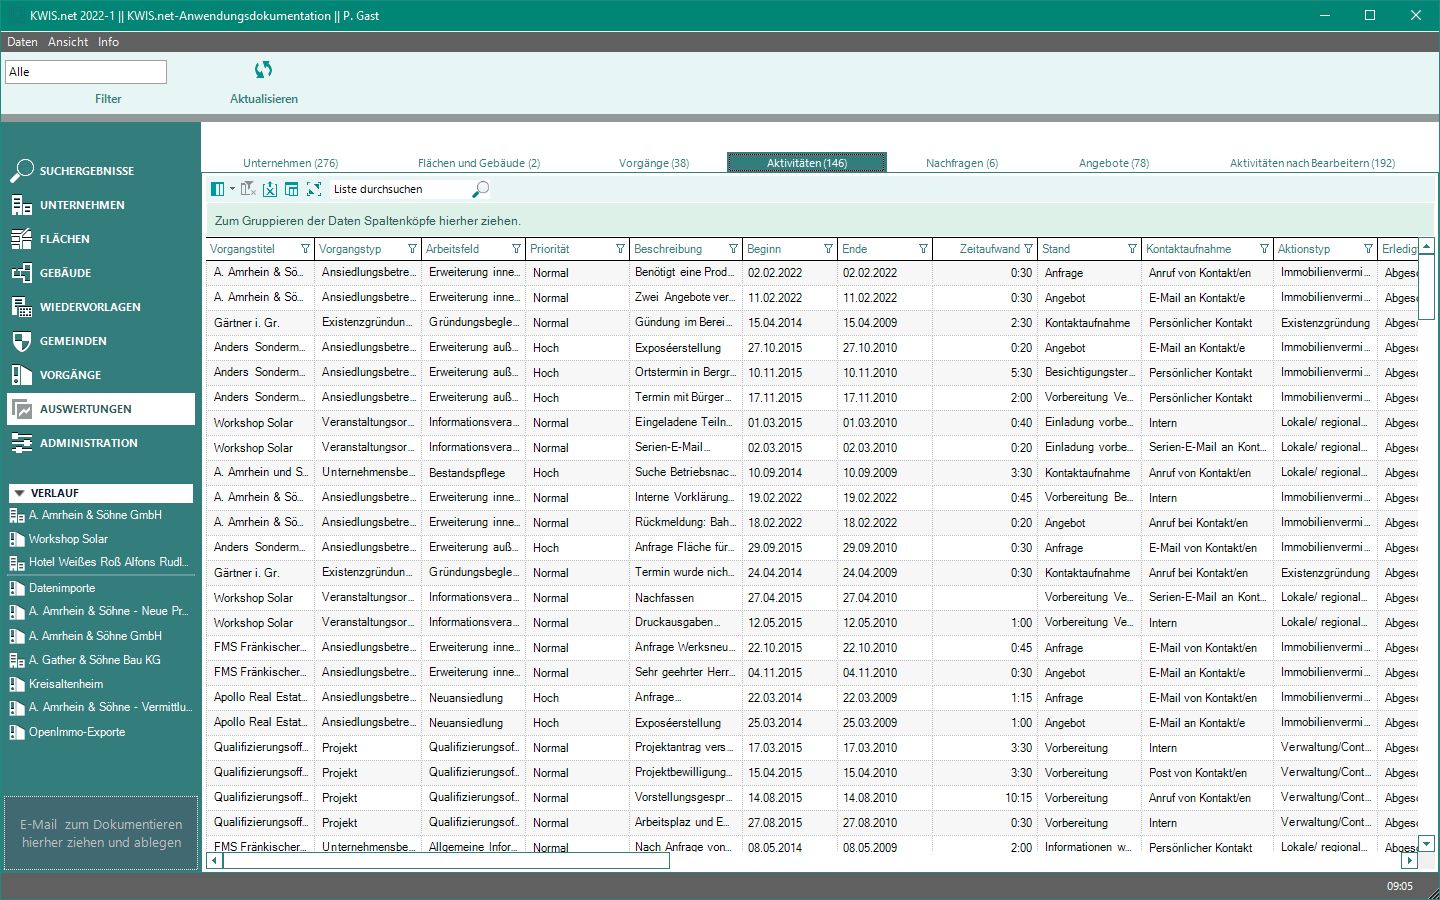Open filter for Stand column

1132,249
